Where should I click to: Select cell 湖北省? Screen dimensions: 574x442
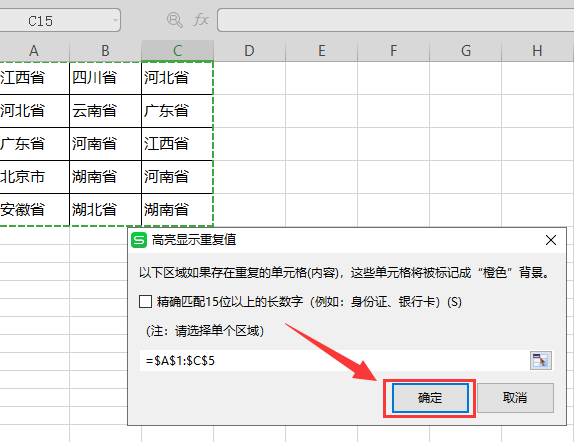[105, 210]
